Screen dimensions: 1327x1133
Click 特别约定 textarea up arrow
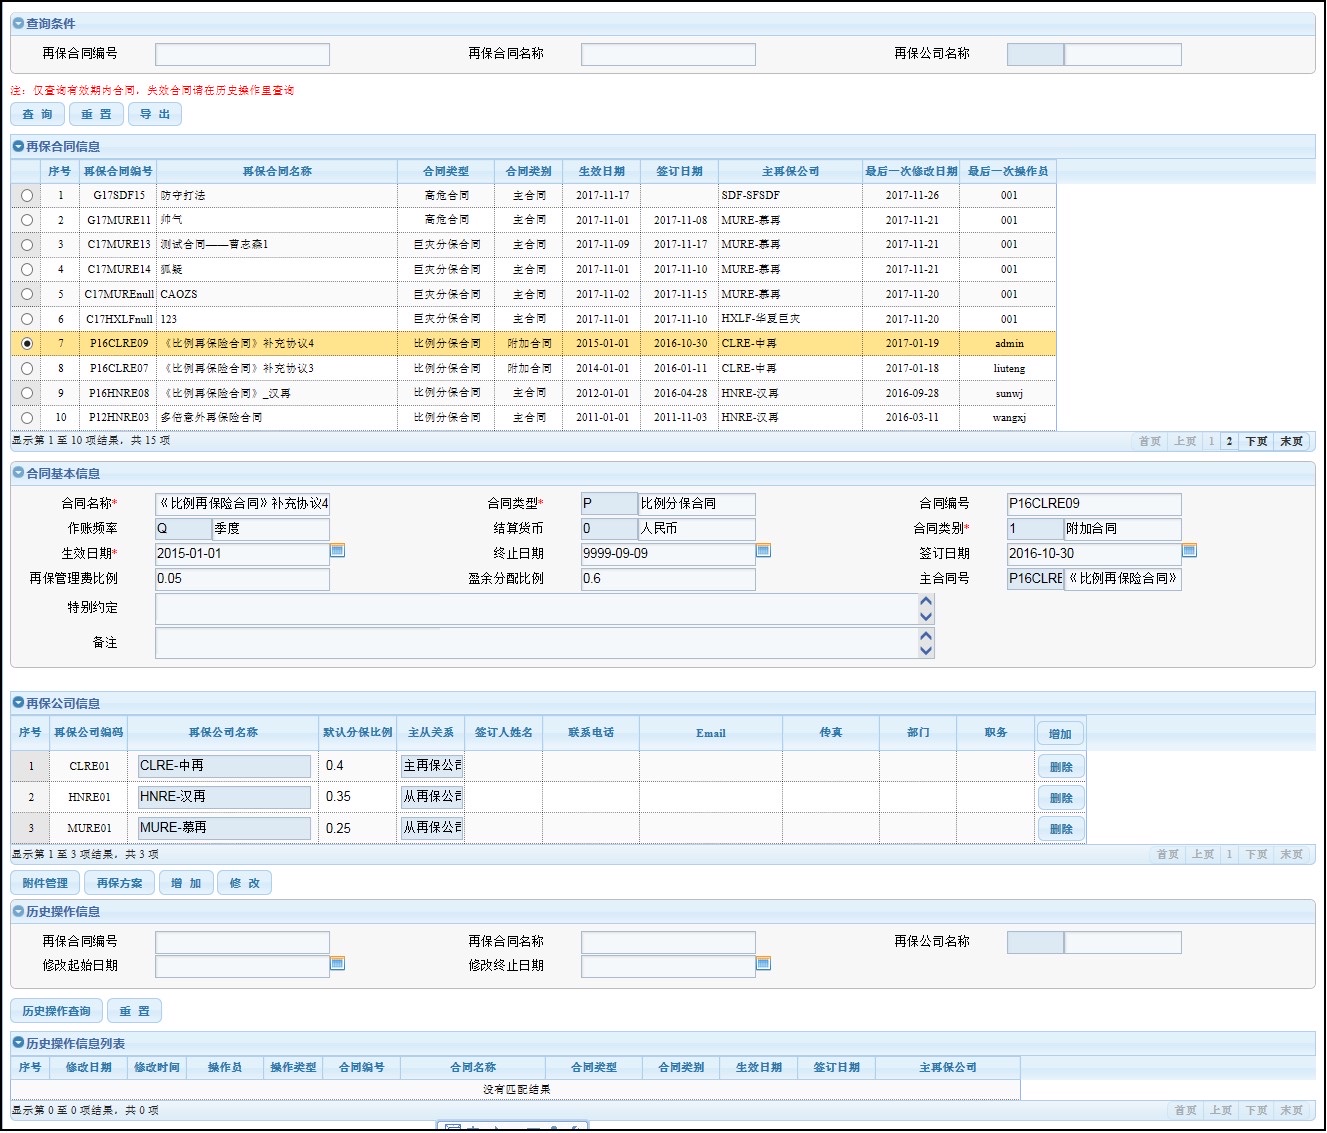coord(926,603)
